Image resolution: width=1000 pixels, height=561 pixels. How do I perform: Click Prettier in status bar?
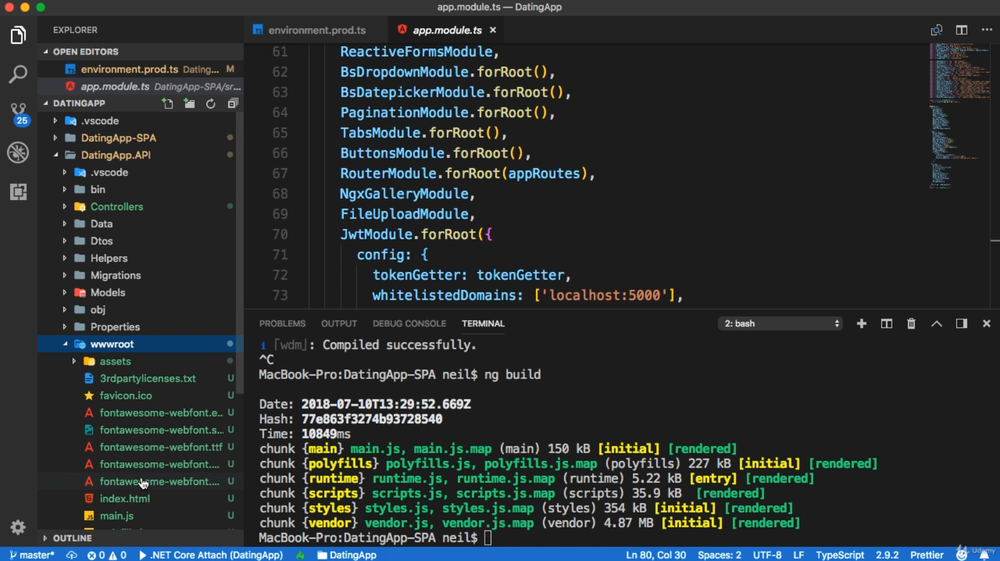pyautogui.click(x=927, y=555)
